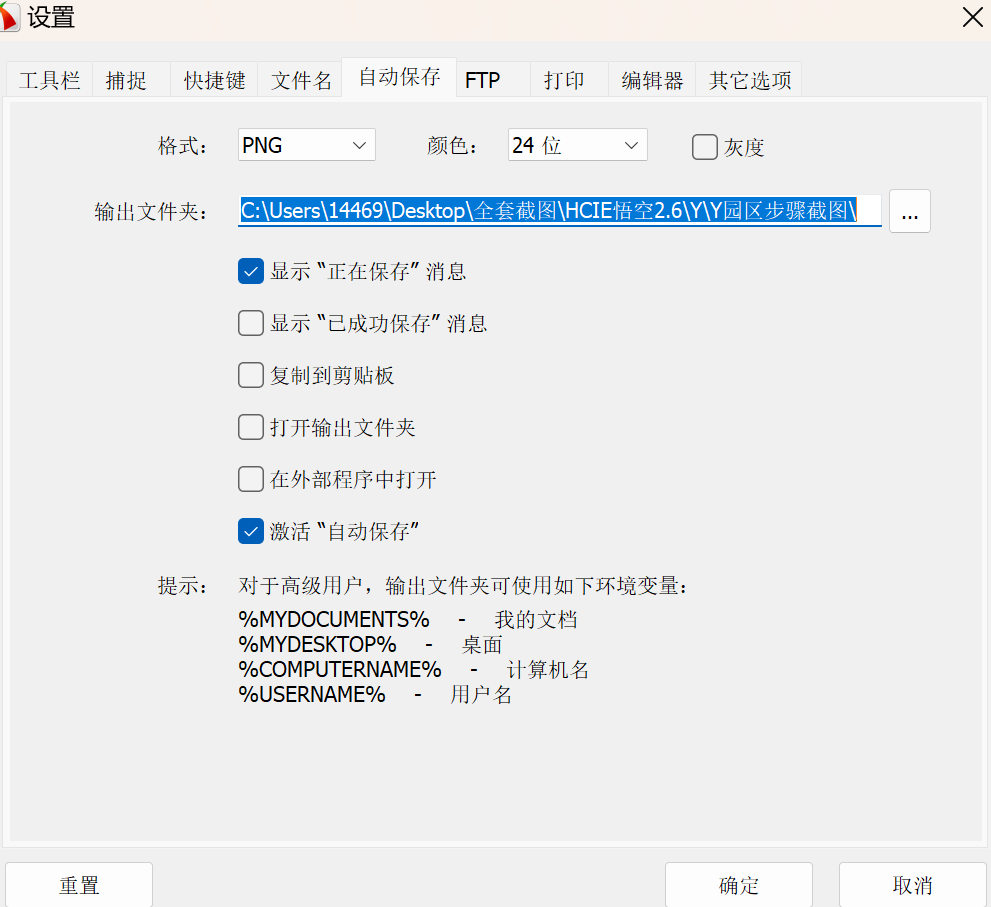Viewport: 991px width, 907px height.
Task: Click the 提示 label text
Action: tap(182, 586)
